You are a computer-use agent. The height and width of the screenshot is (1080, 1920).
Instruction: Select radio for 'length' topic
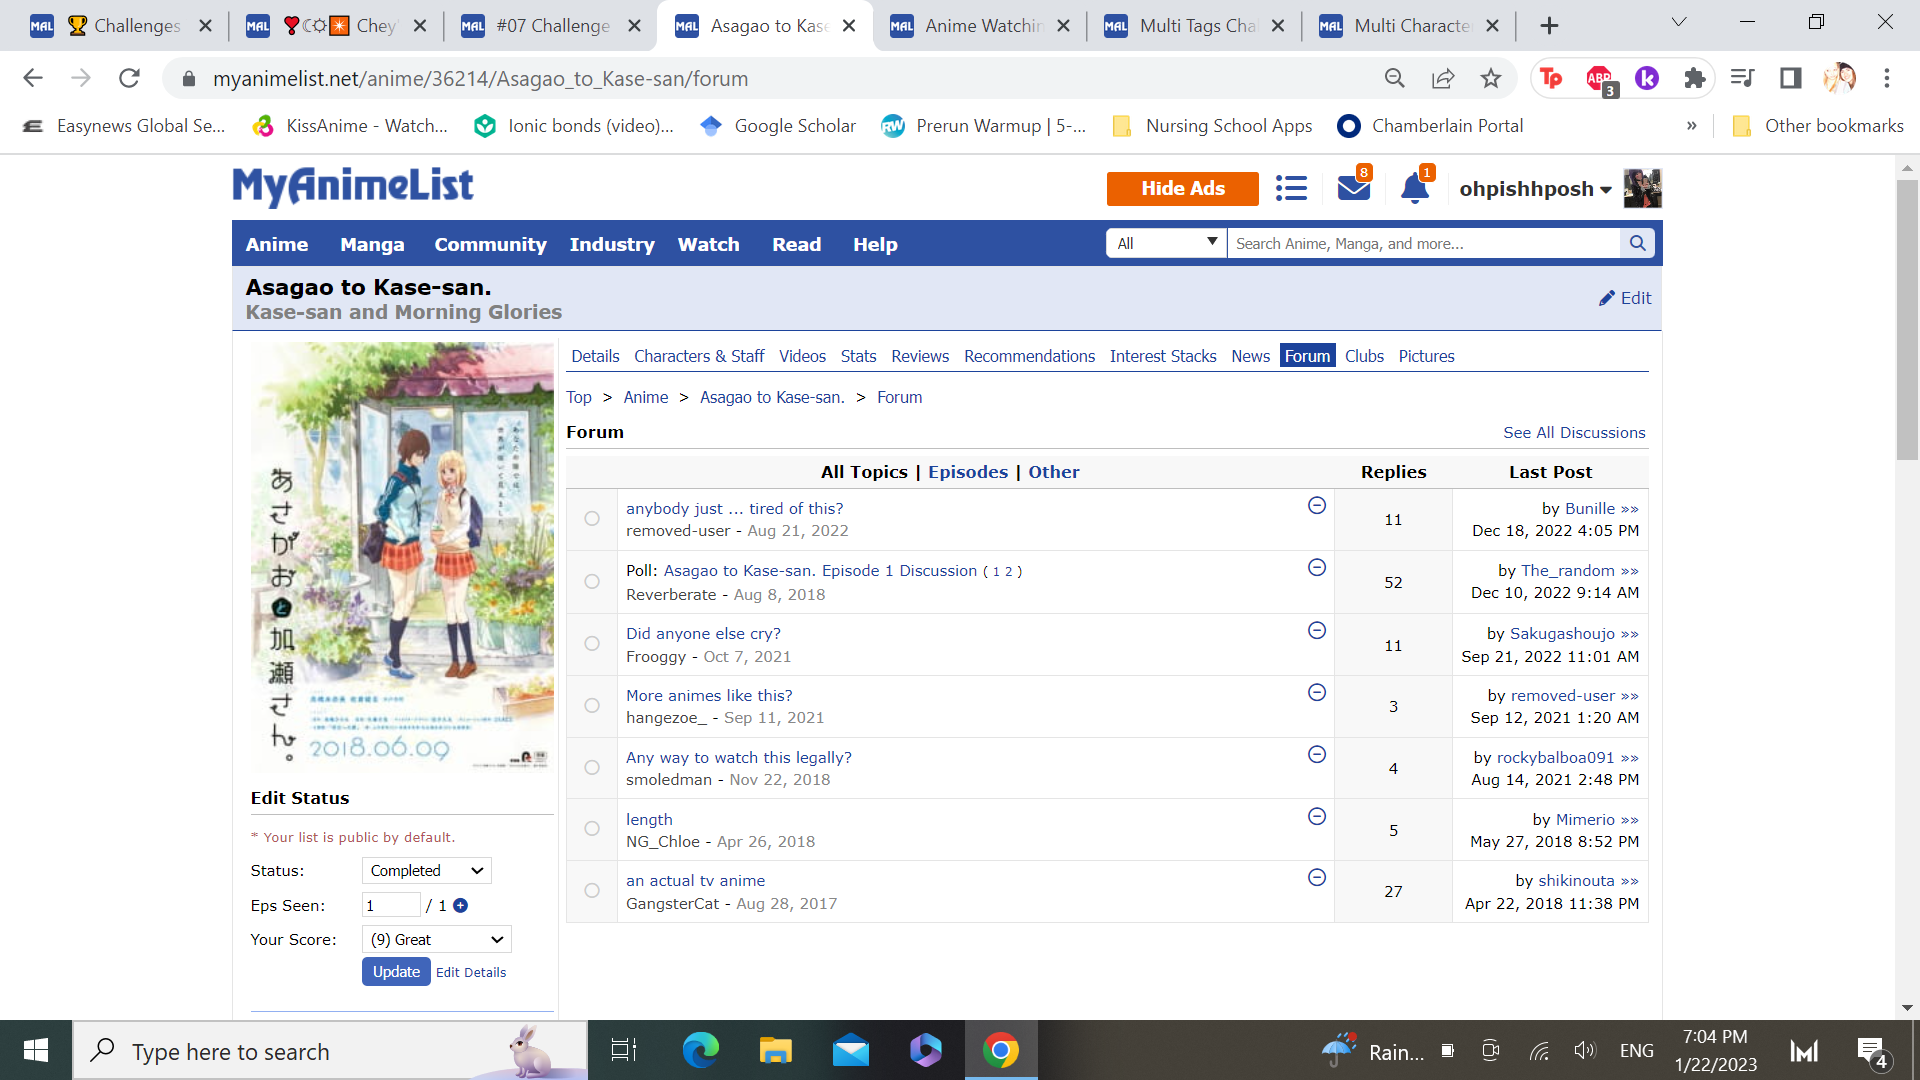pyautogui.click(x=592, y=829)
